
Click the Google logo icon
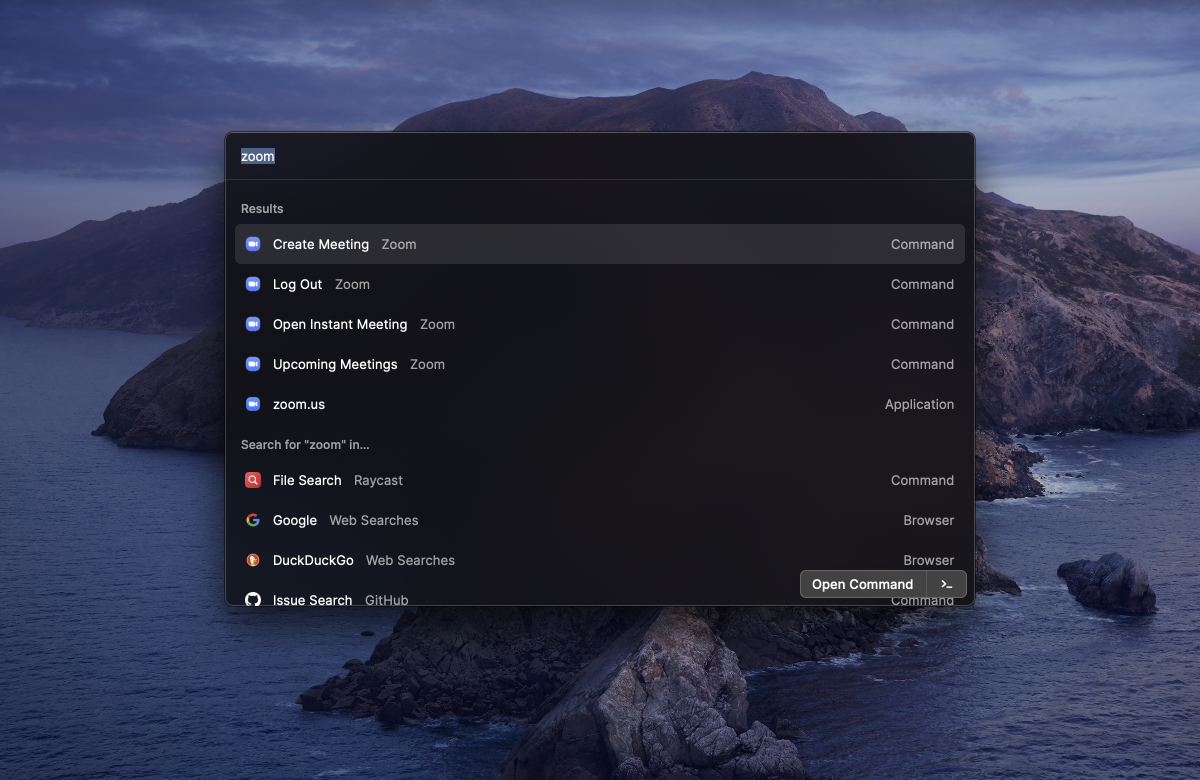tap(253, 520)
